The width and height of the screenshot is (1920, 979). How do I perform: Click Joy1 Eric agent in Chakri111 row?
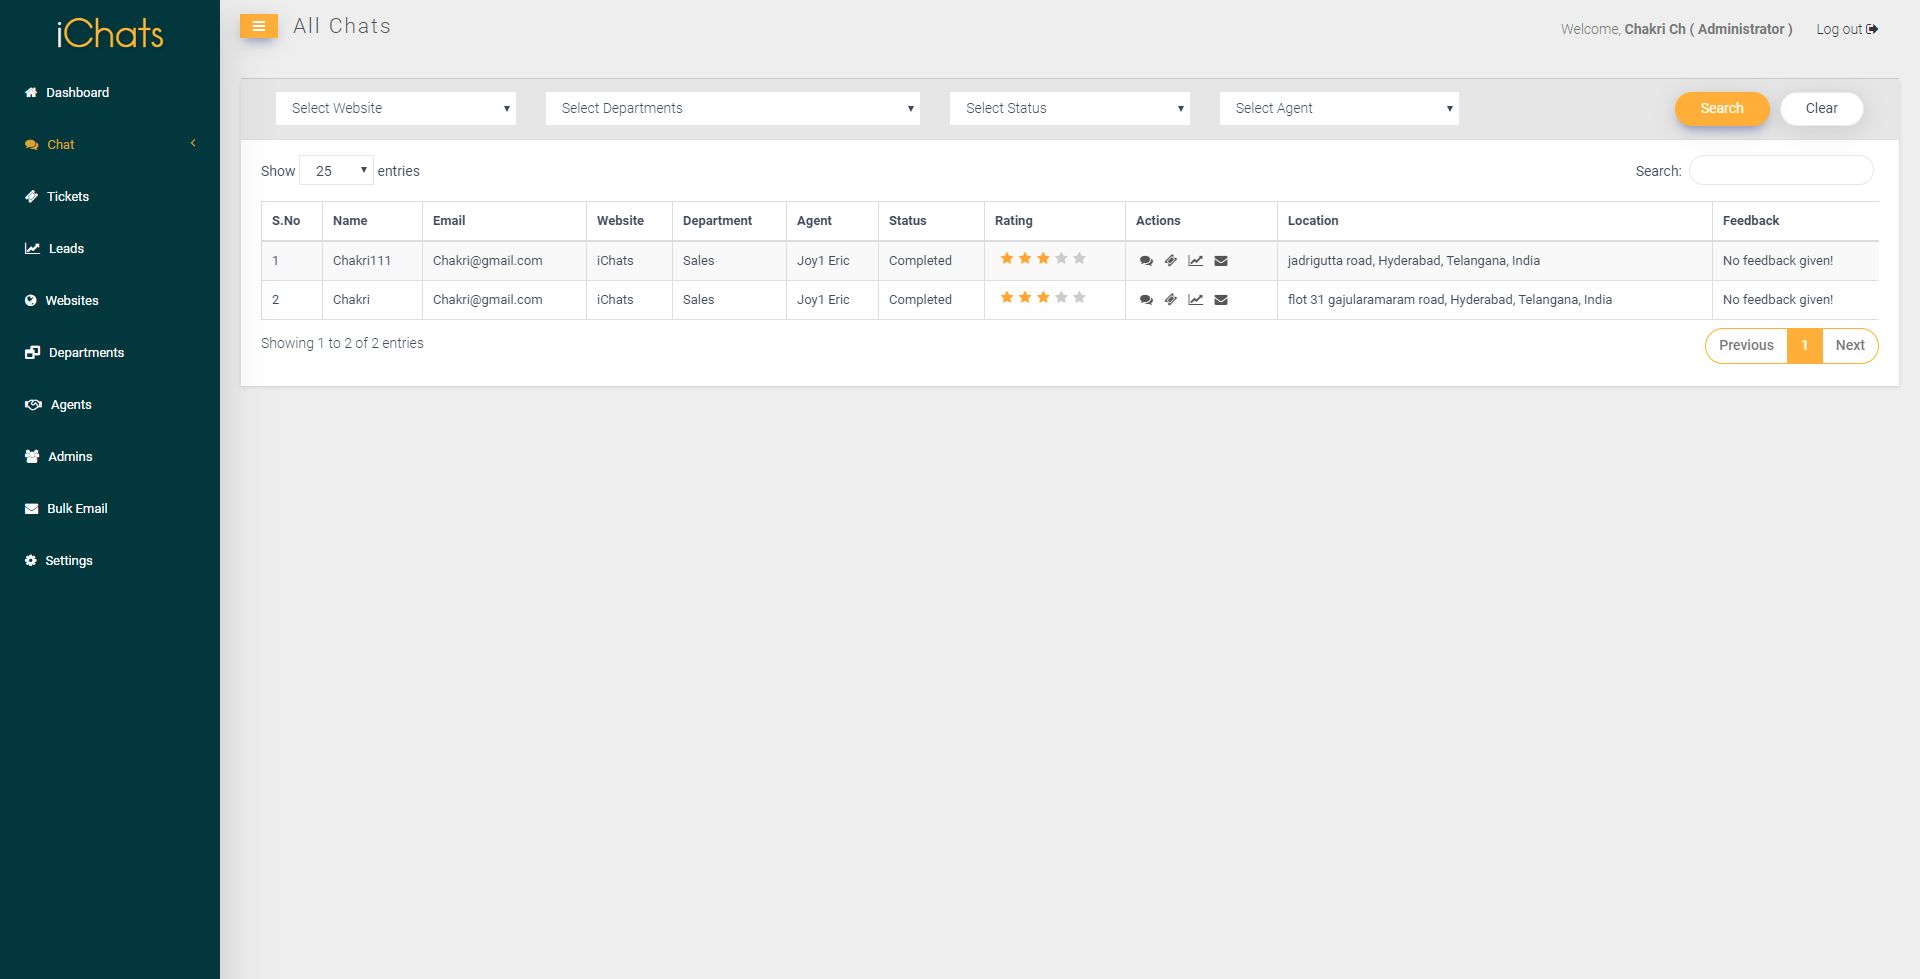point(823,261)
